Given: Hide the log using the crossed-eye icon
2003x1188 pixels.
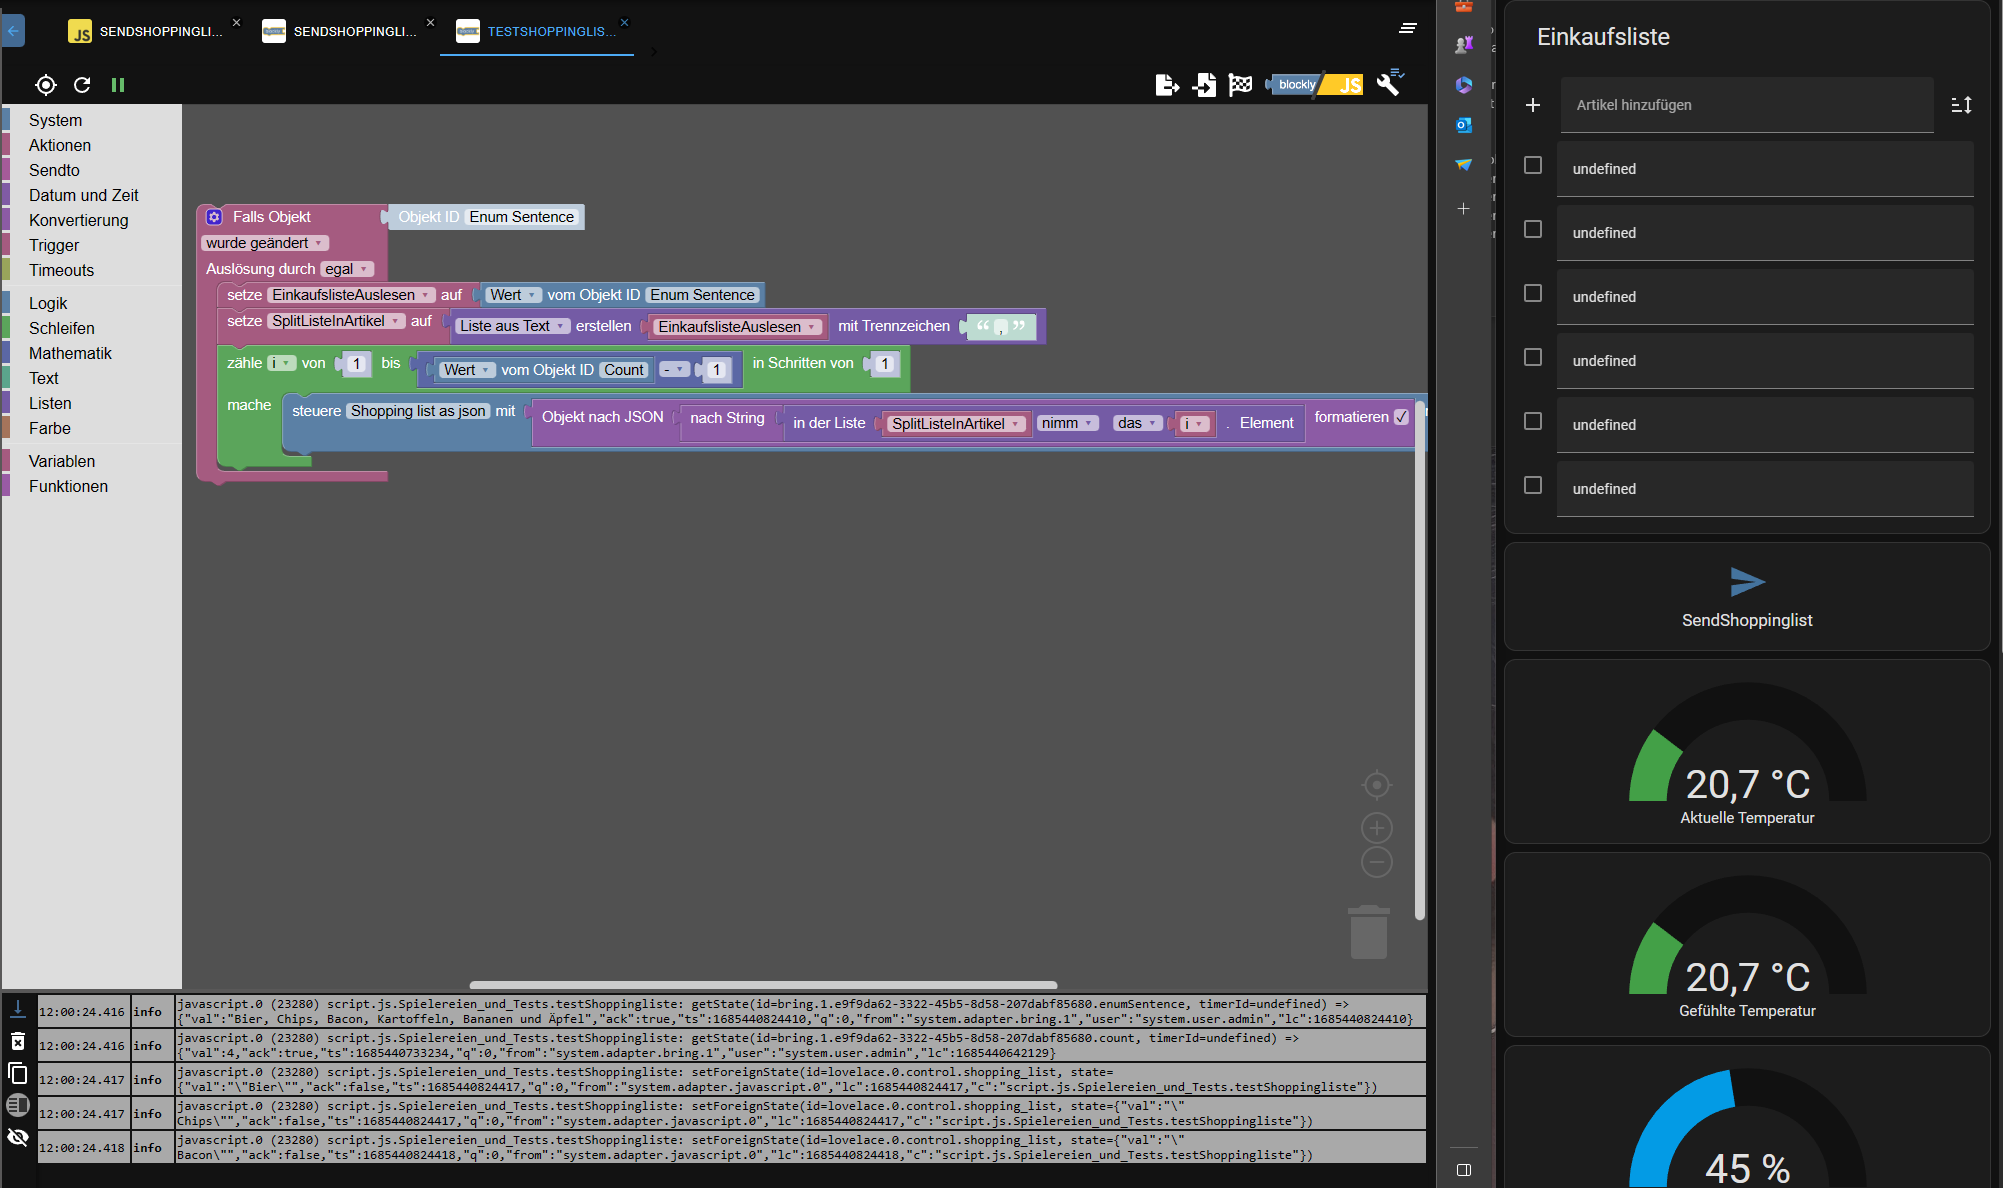Looking at the screenshot, I should coord(18,1137).
